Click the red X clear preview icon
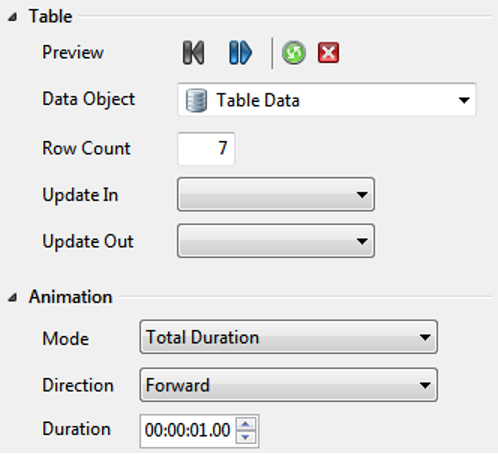Viewport: 498px width, 454px height. coord(329,52)
